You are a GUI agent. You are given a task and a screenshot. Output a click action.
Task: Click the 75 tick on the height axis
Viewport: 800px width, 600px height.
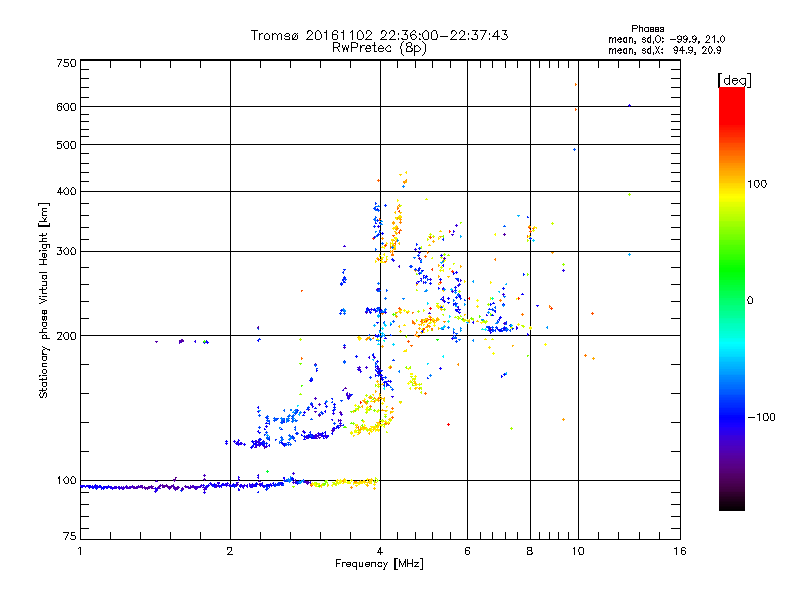tap(69, 537)
